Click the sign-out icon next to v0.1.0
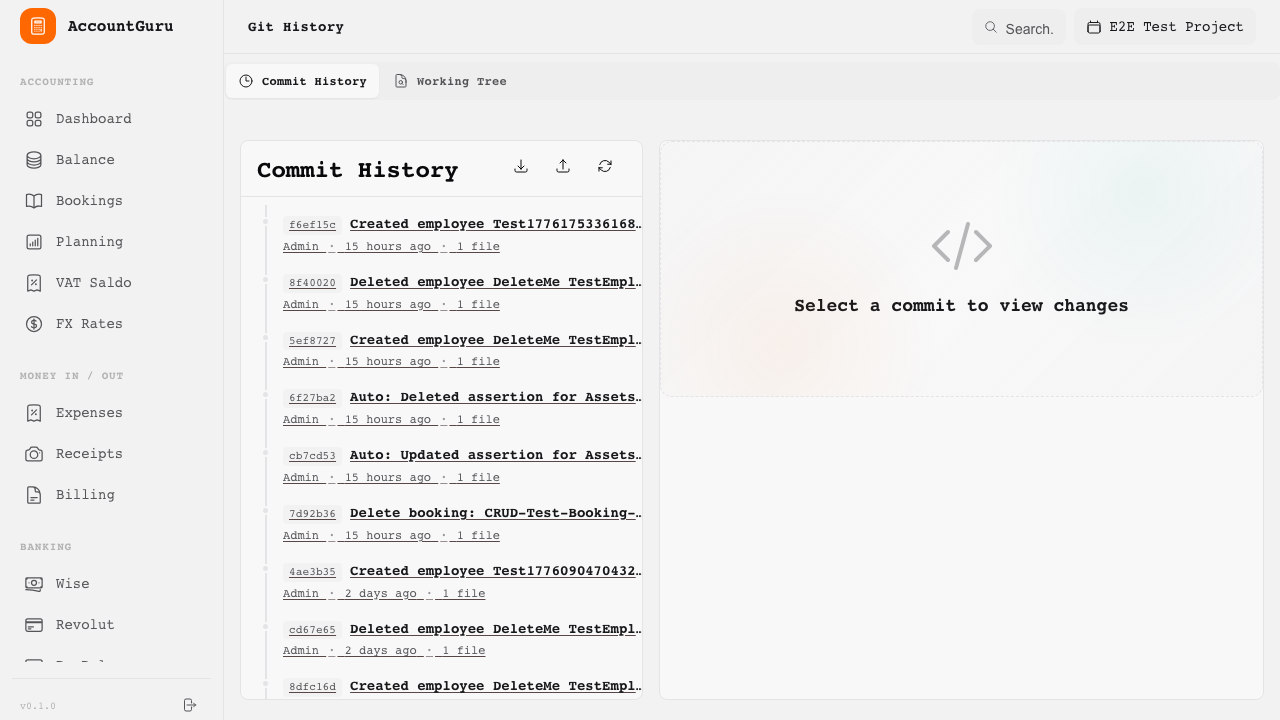 189,705
